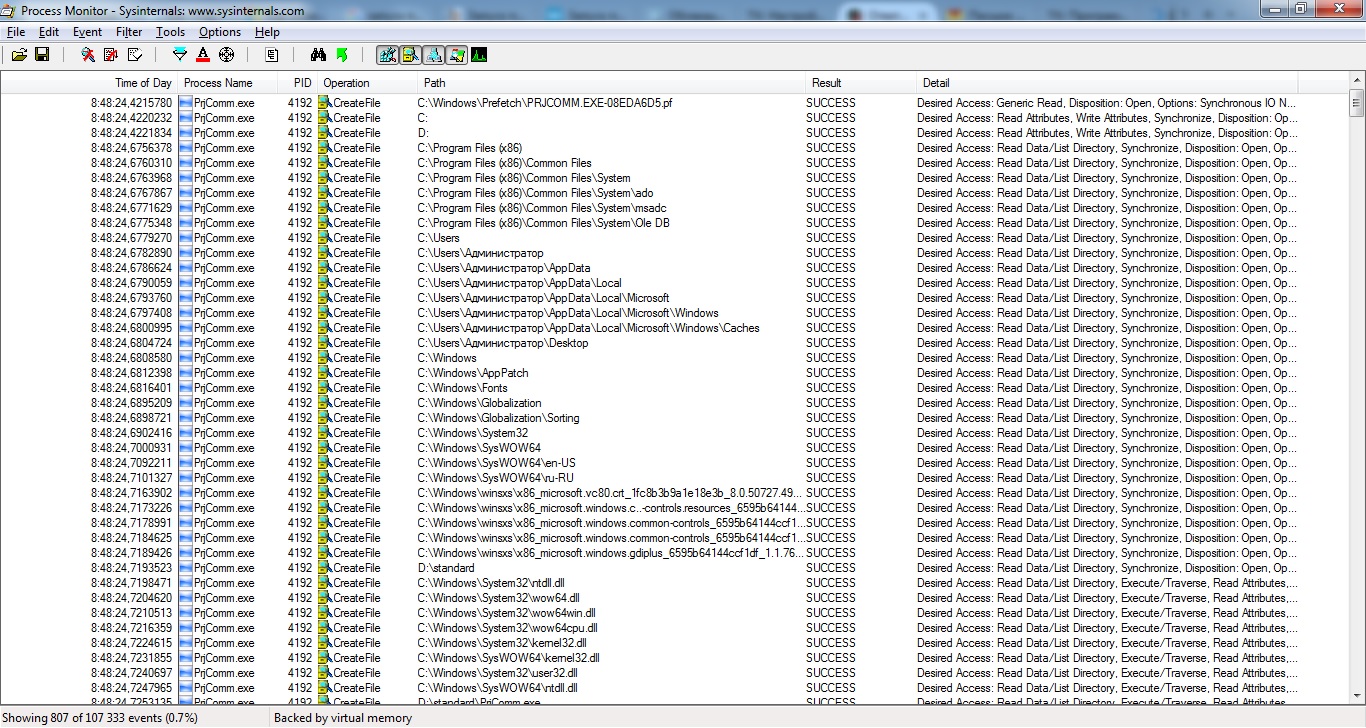Image resolution: width=1366 pixels, height=728 pixels.
Task: Open the Help menu
Action: (x=267, y=32)
